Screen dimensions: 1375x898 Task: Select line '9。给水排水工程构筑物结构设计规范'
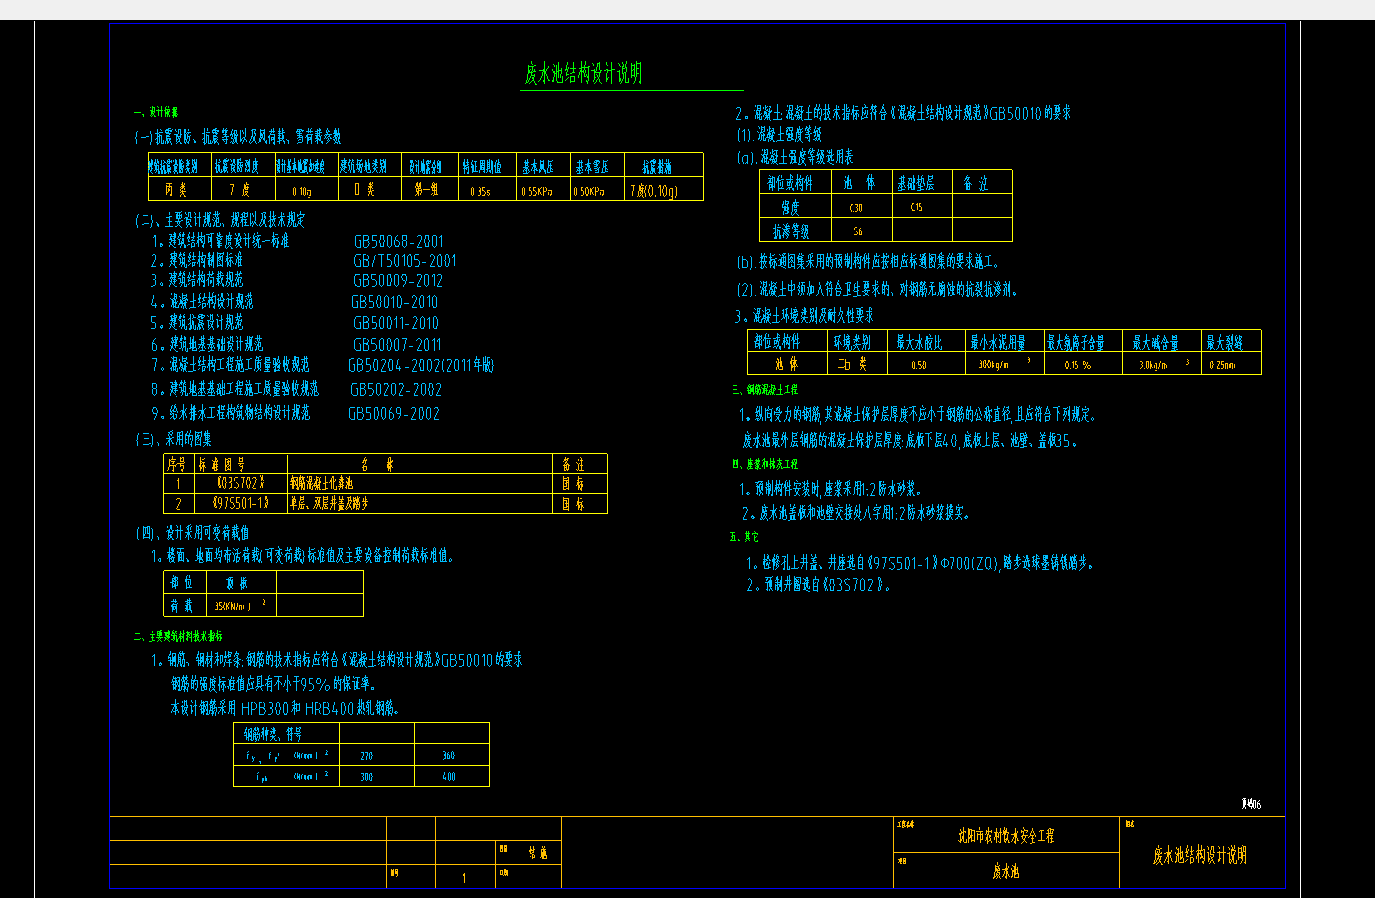[x=231, y=413]
